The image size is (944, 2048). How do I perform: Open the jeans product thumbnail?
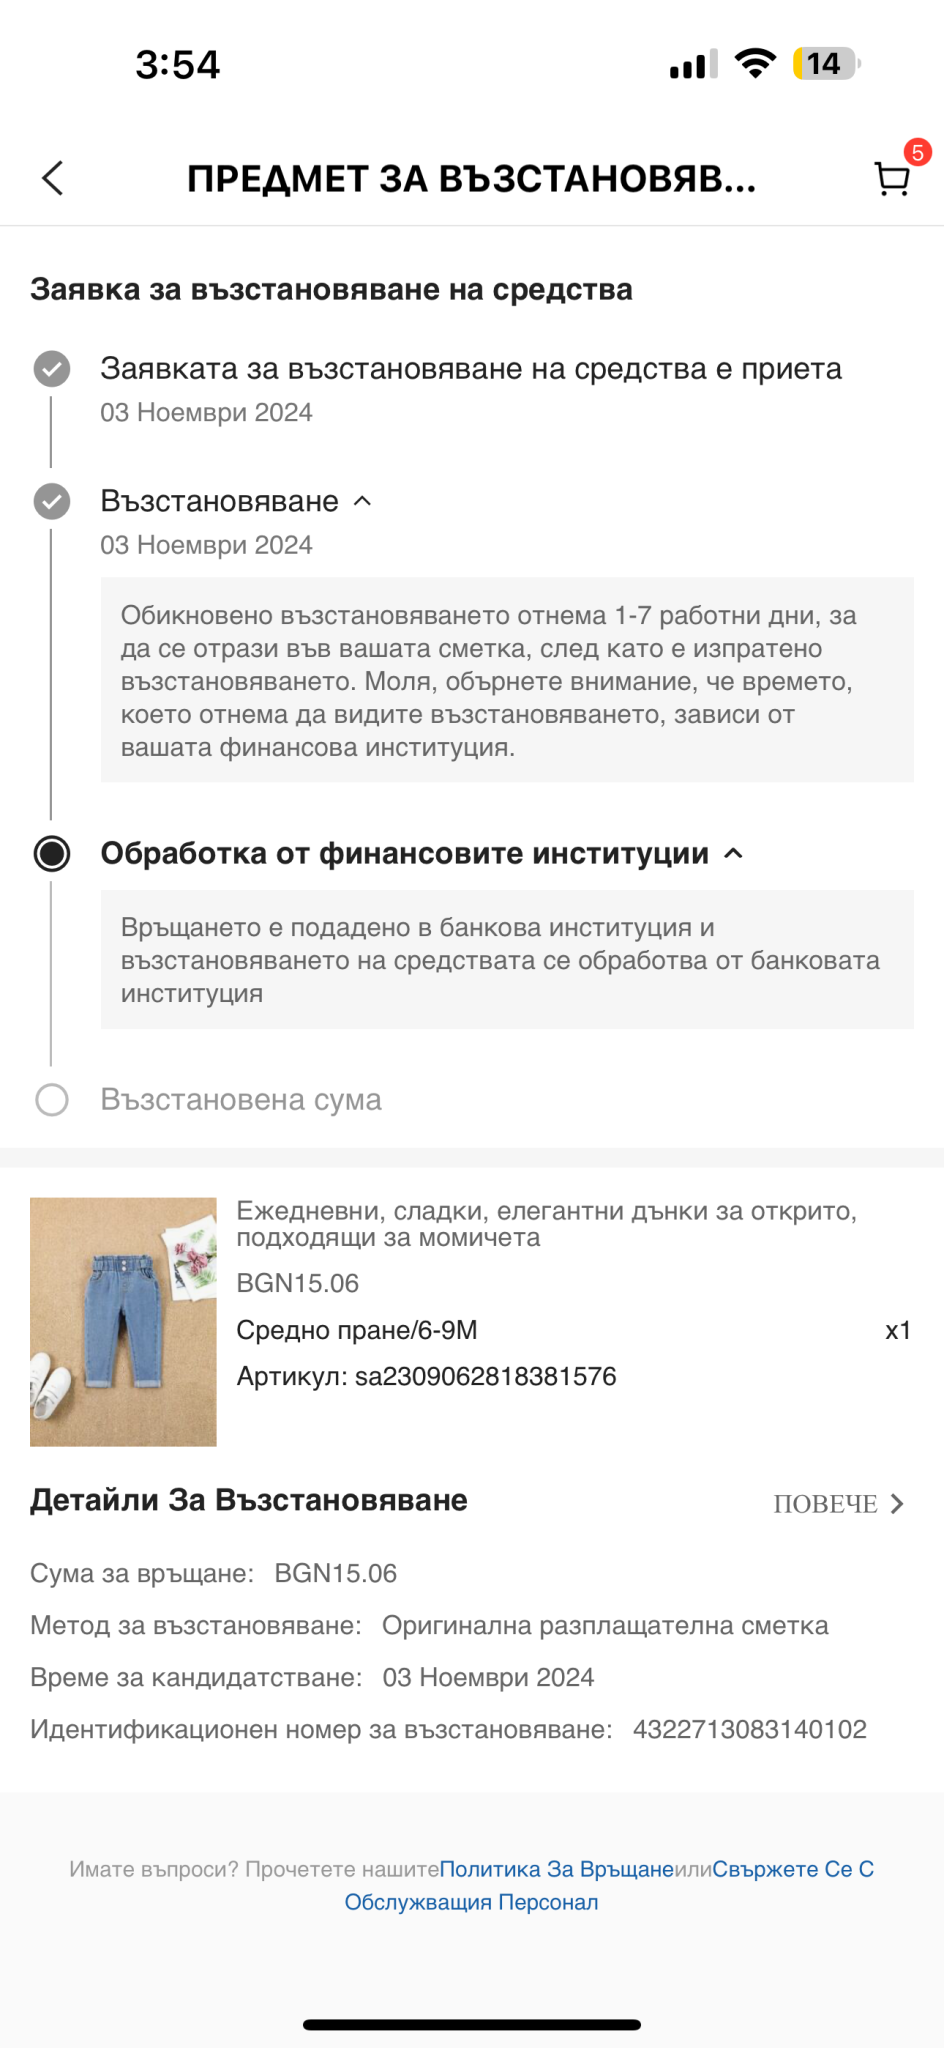coord(123,1322)
